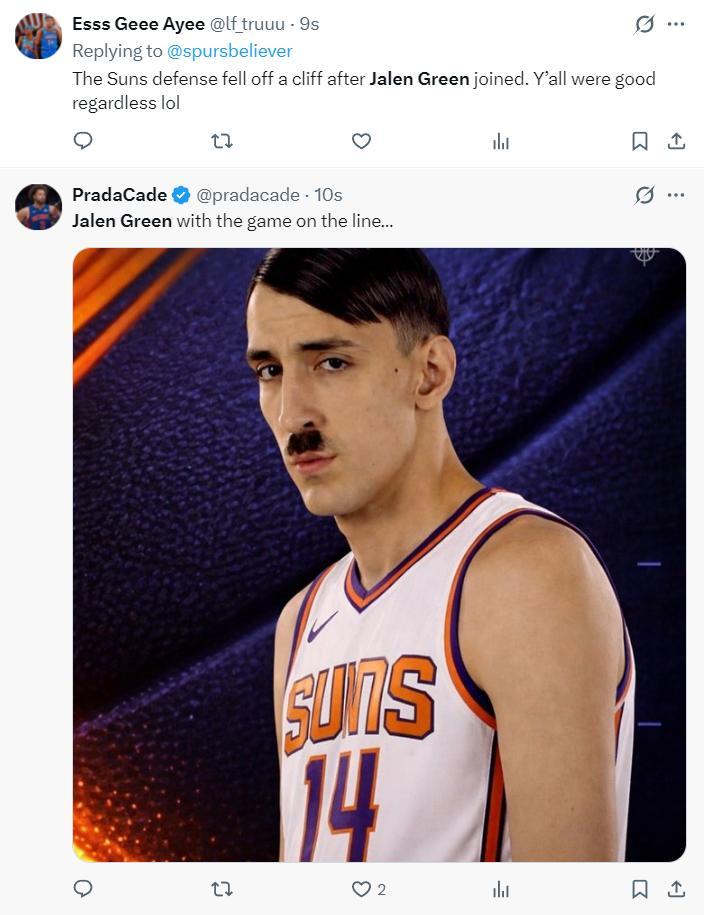The width and height of the screenshot is (704, 915).
Task: Open Esss Geee Ayee profile name
Action: click(x=138, y=24)
